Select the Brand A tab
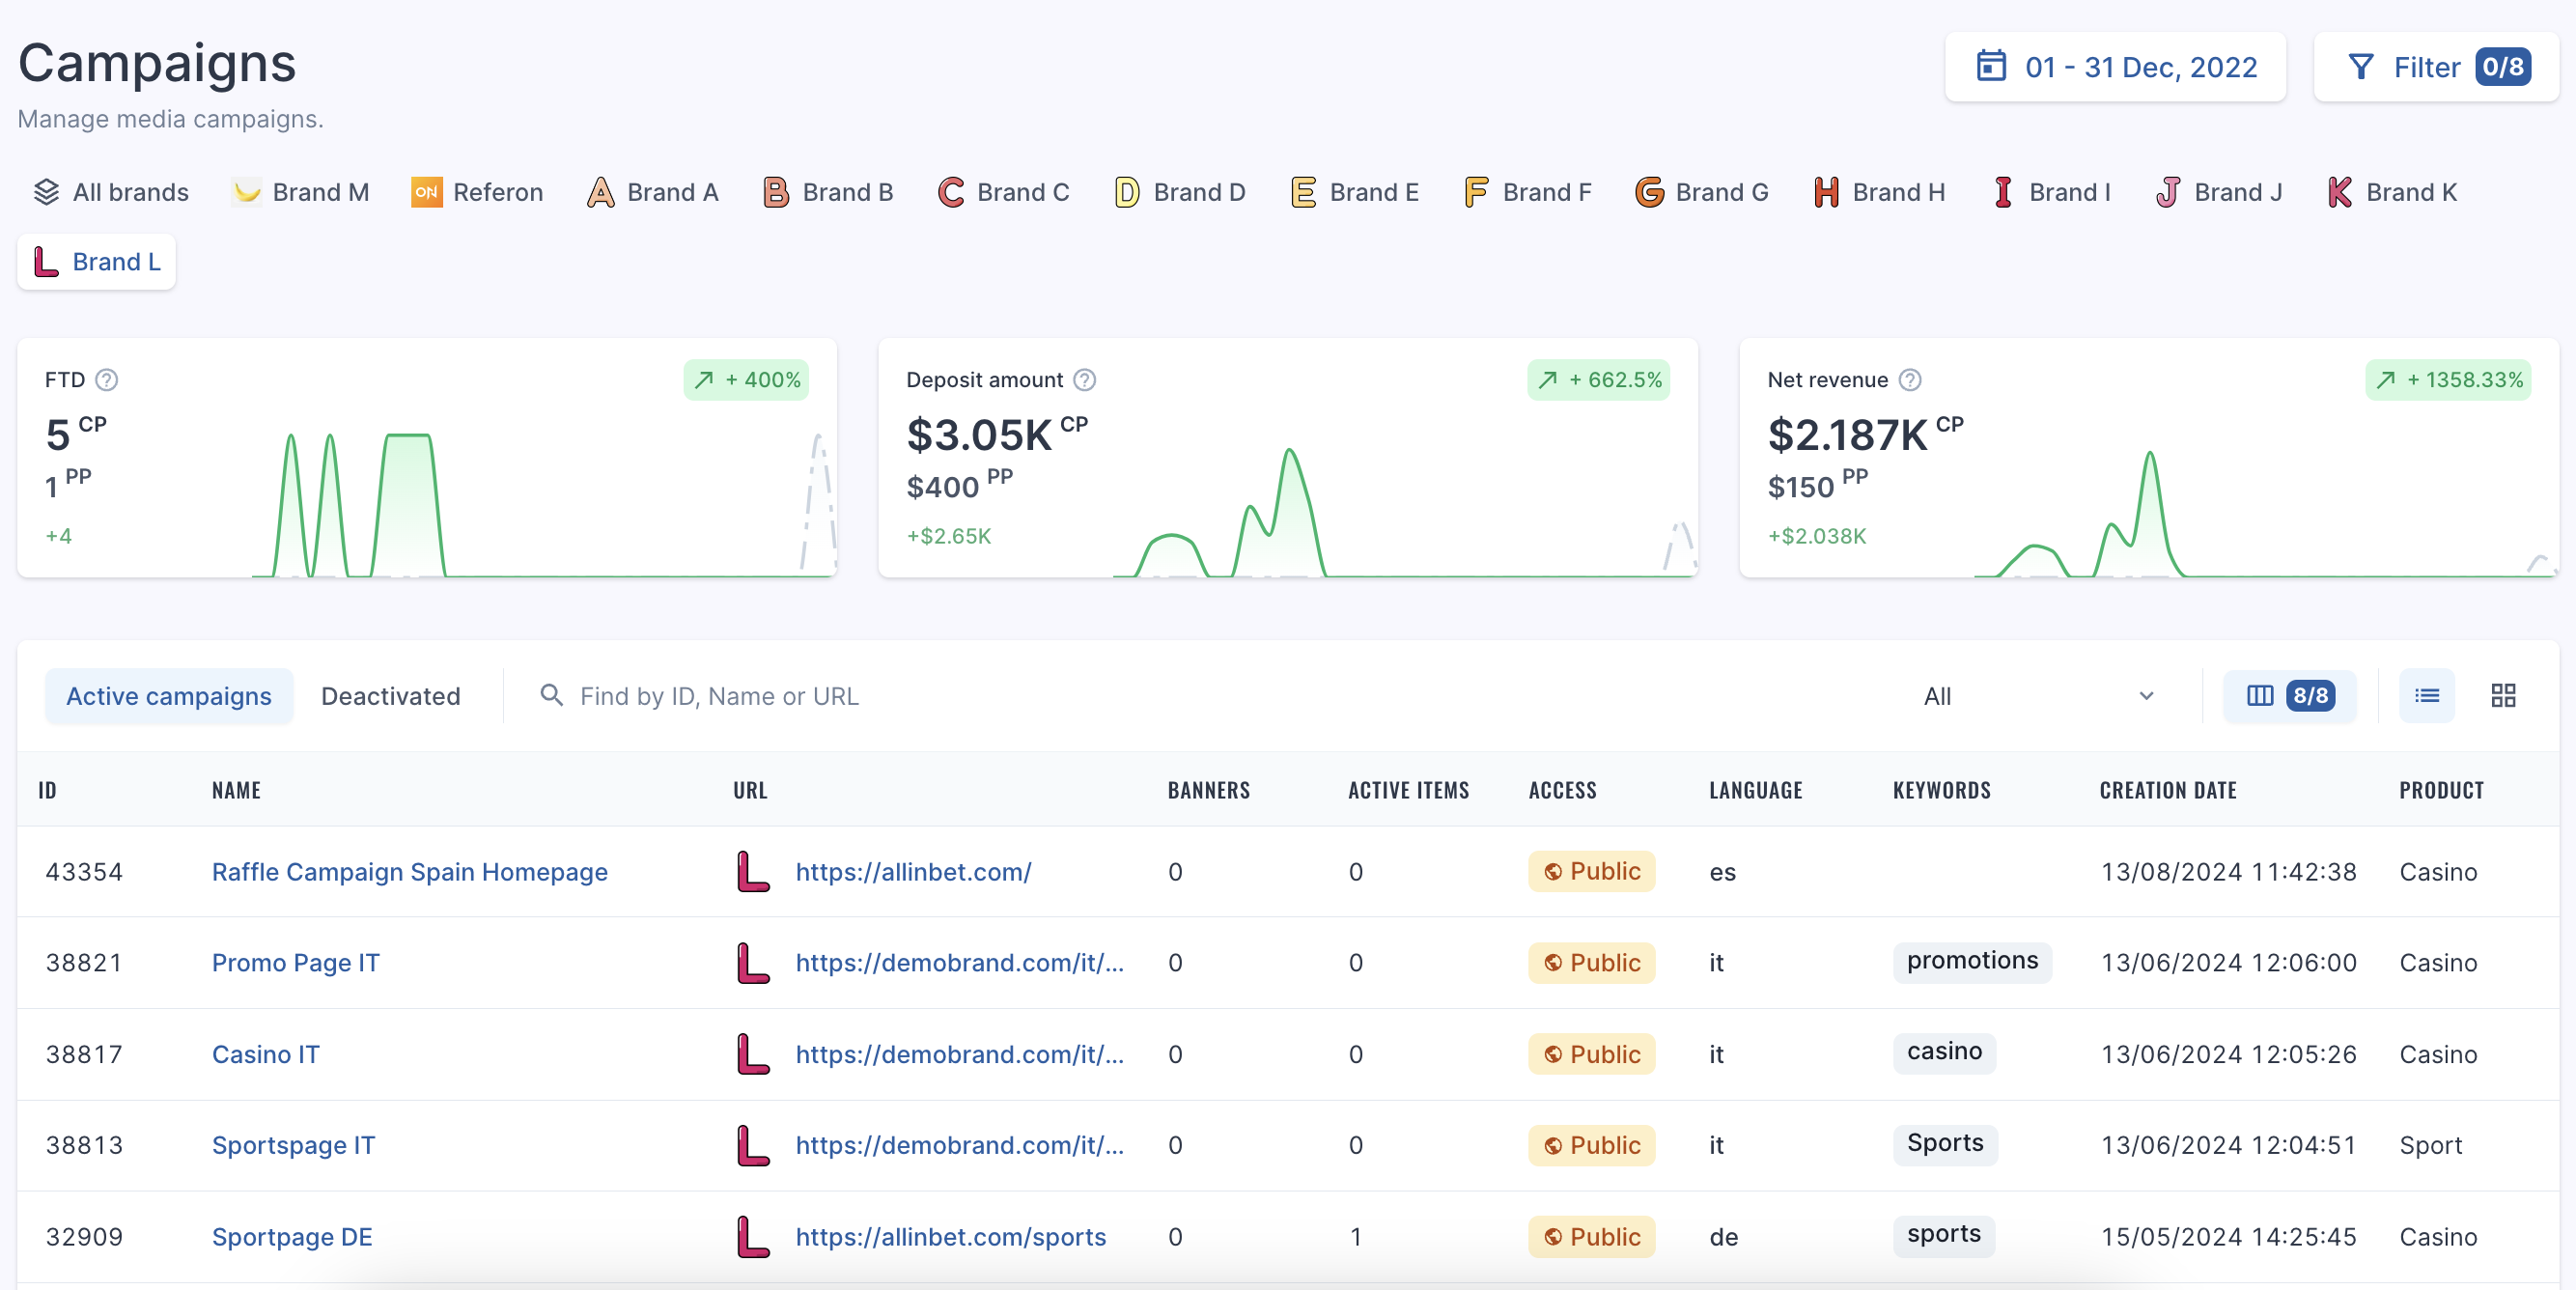This screenshot has width=2576, height=1290. pyautogui.click(x=653, y=192)
